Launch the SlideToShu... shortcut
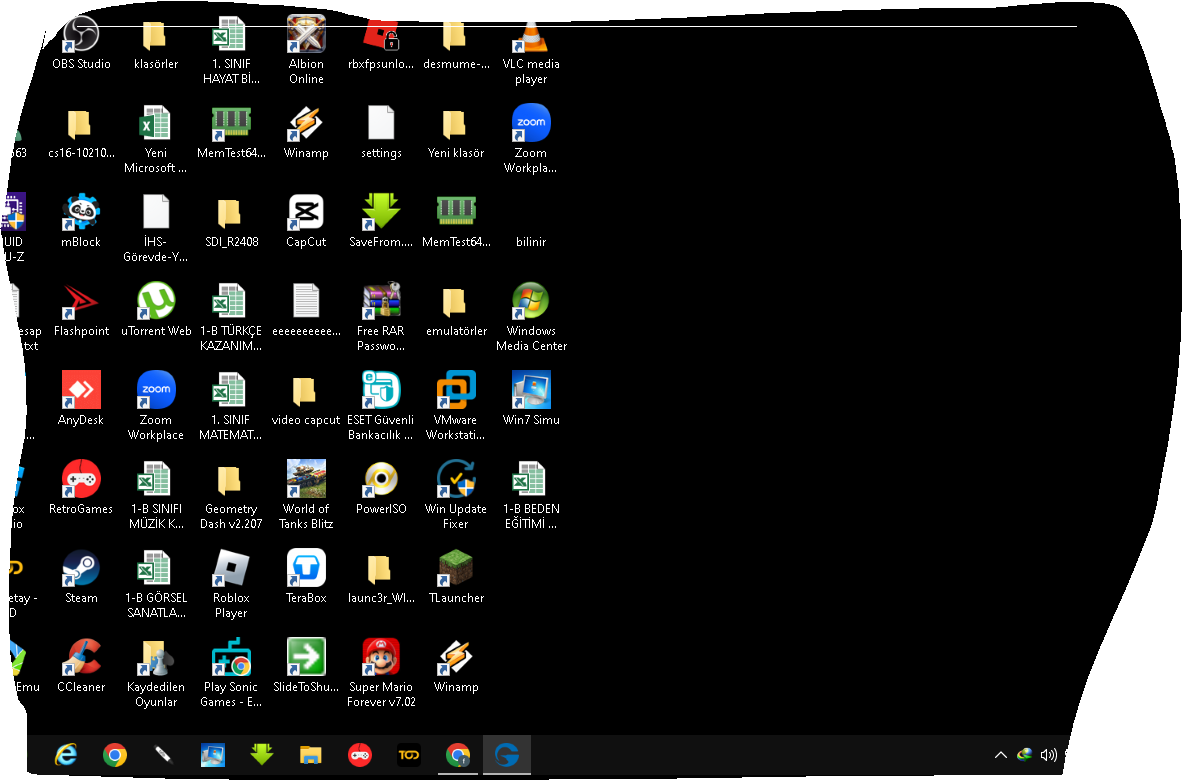The image size is (1182, 780). click(x=306, y=665)
